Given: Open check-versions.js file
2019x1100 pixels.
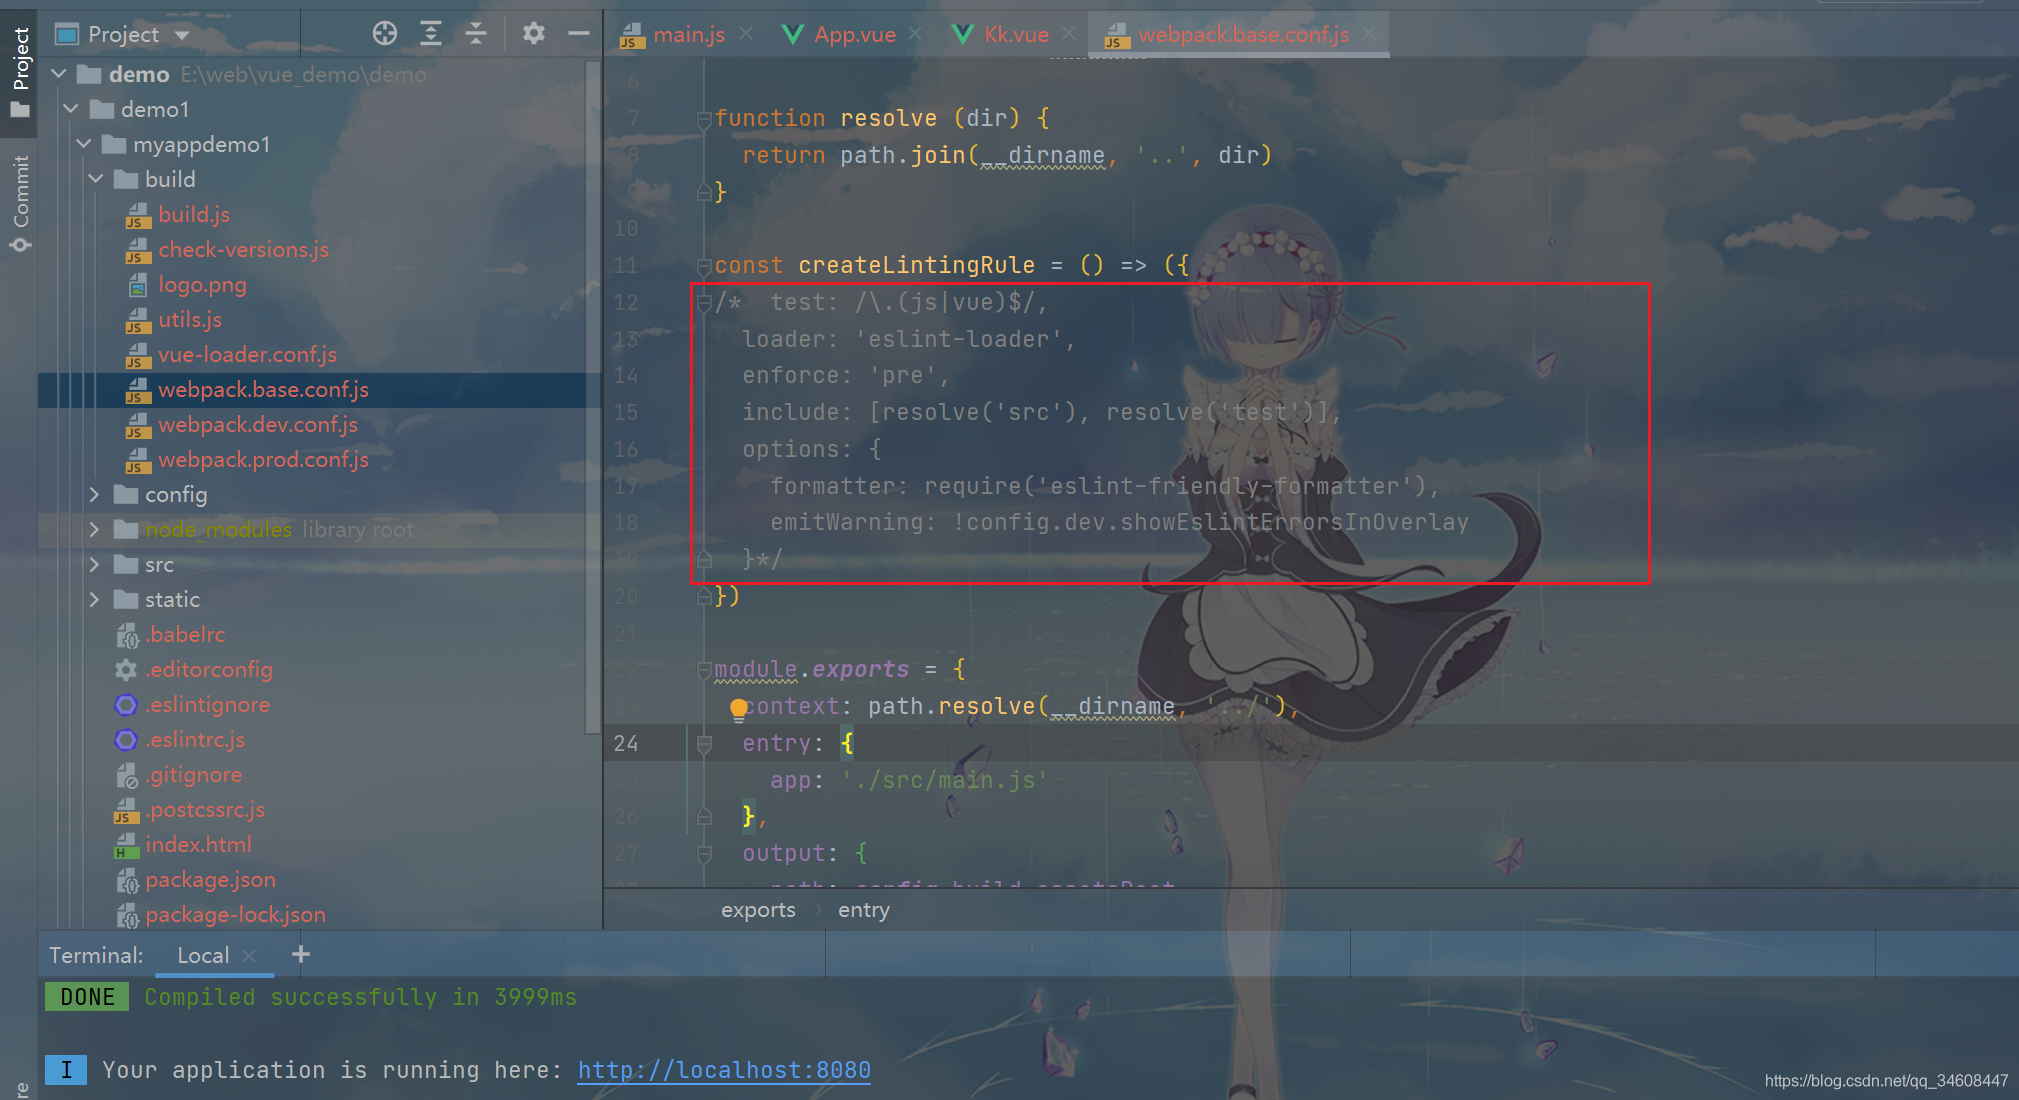Looking at the screenshot, I should pyautogui.click(x=243, y=249).
